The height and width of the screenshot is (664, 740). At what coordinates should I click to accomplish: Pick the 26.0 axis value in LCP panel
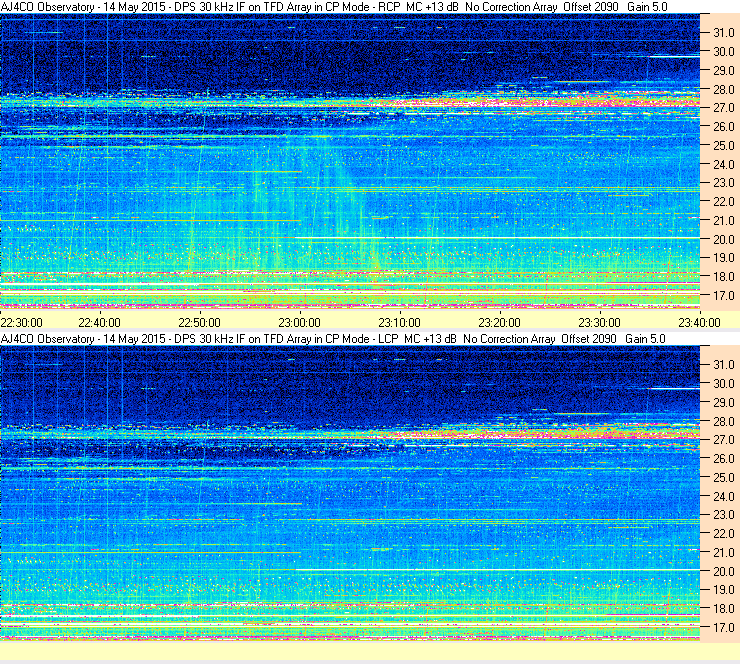click(723, 458)
